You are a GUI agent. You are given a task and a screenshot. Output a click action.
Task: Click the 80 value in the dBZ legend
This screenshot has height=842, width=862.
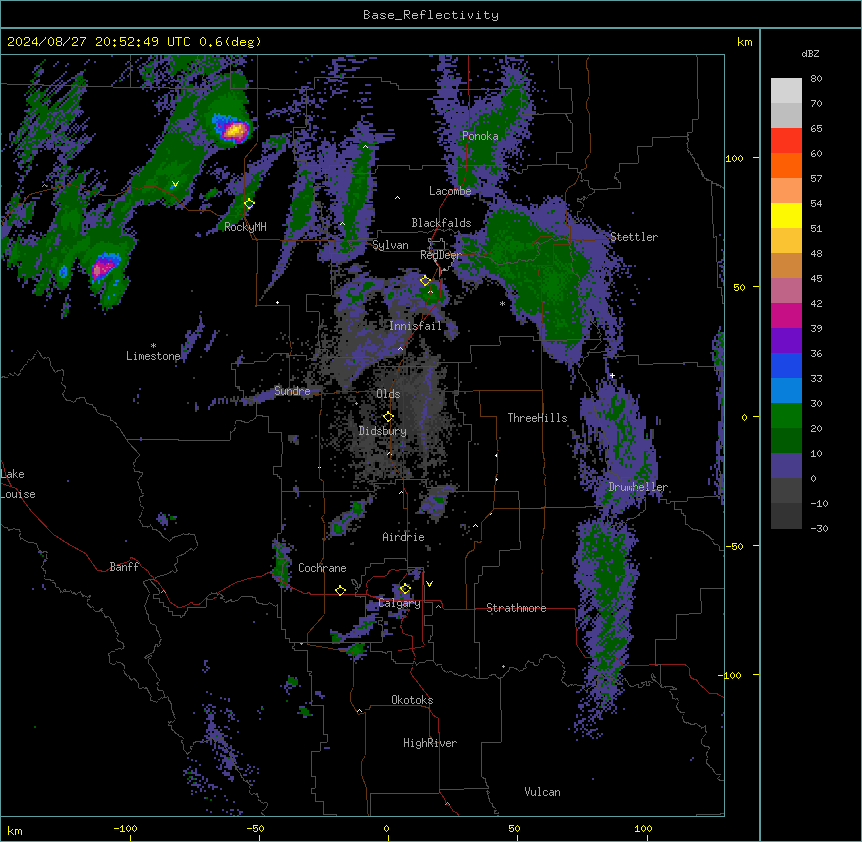[816, 79]
